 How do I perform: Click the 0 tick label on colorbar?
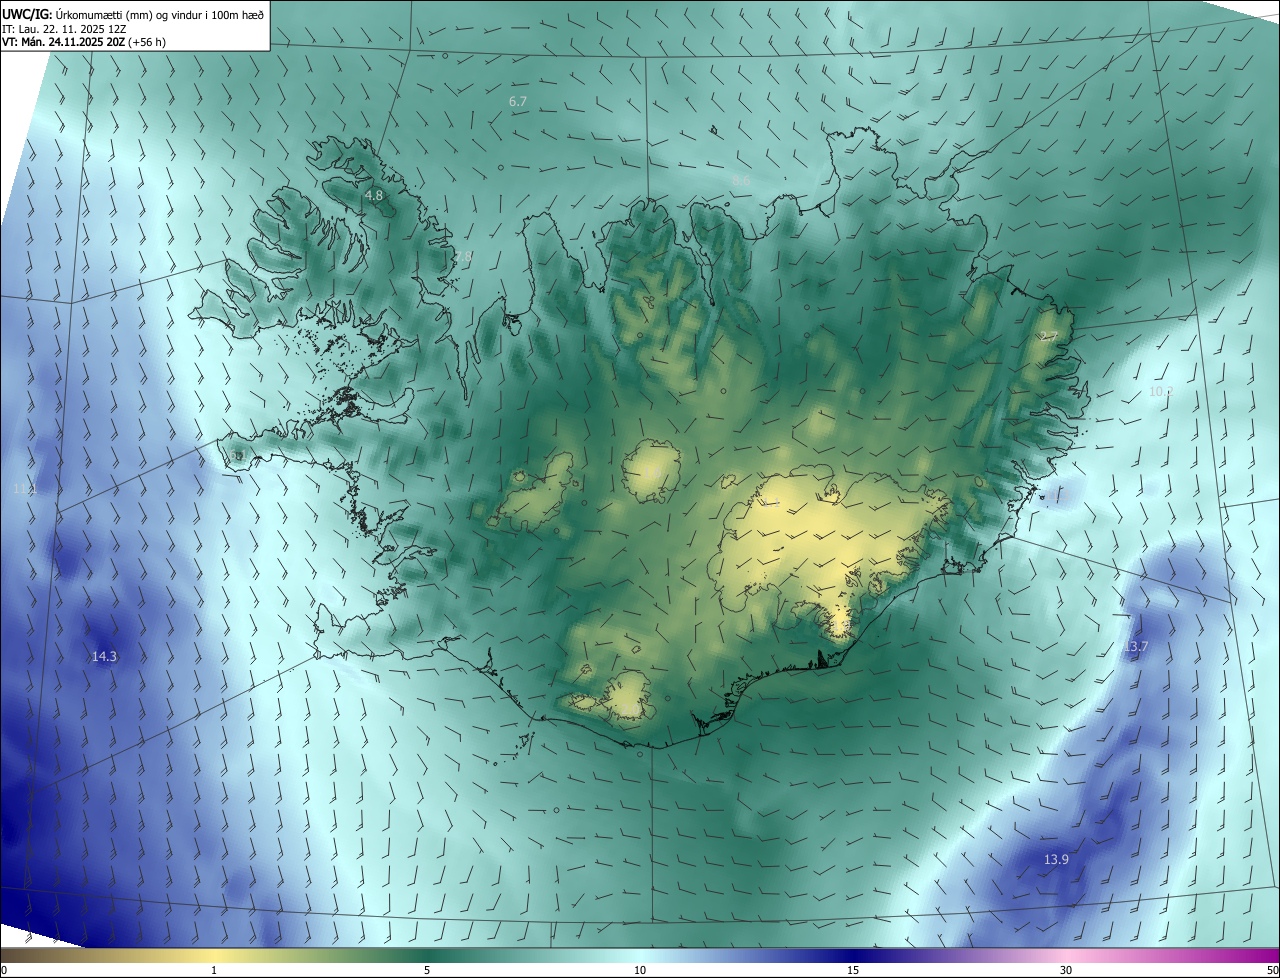click(4, 970)
